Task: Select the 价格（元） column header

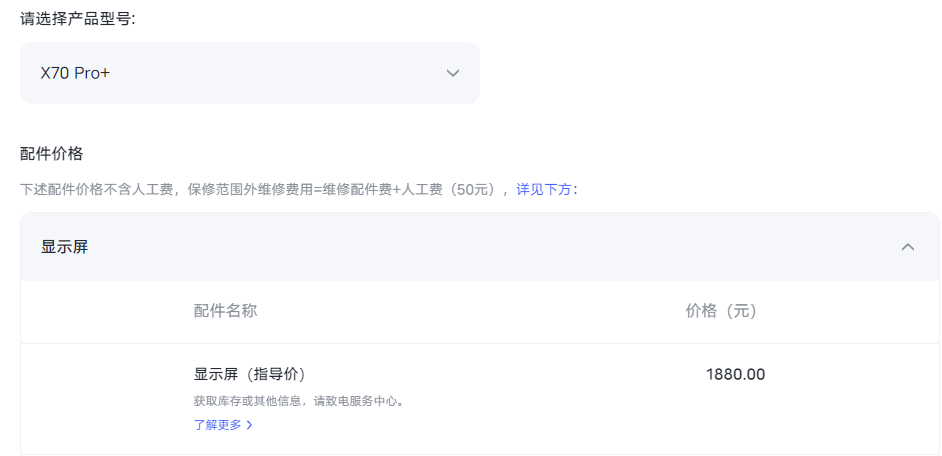Action: (722, 311)
